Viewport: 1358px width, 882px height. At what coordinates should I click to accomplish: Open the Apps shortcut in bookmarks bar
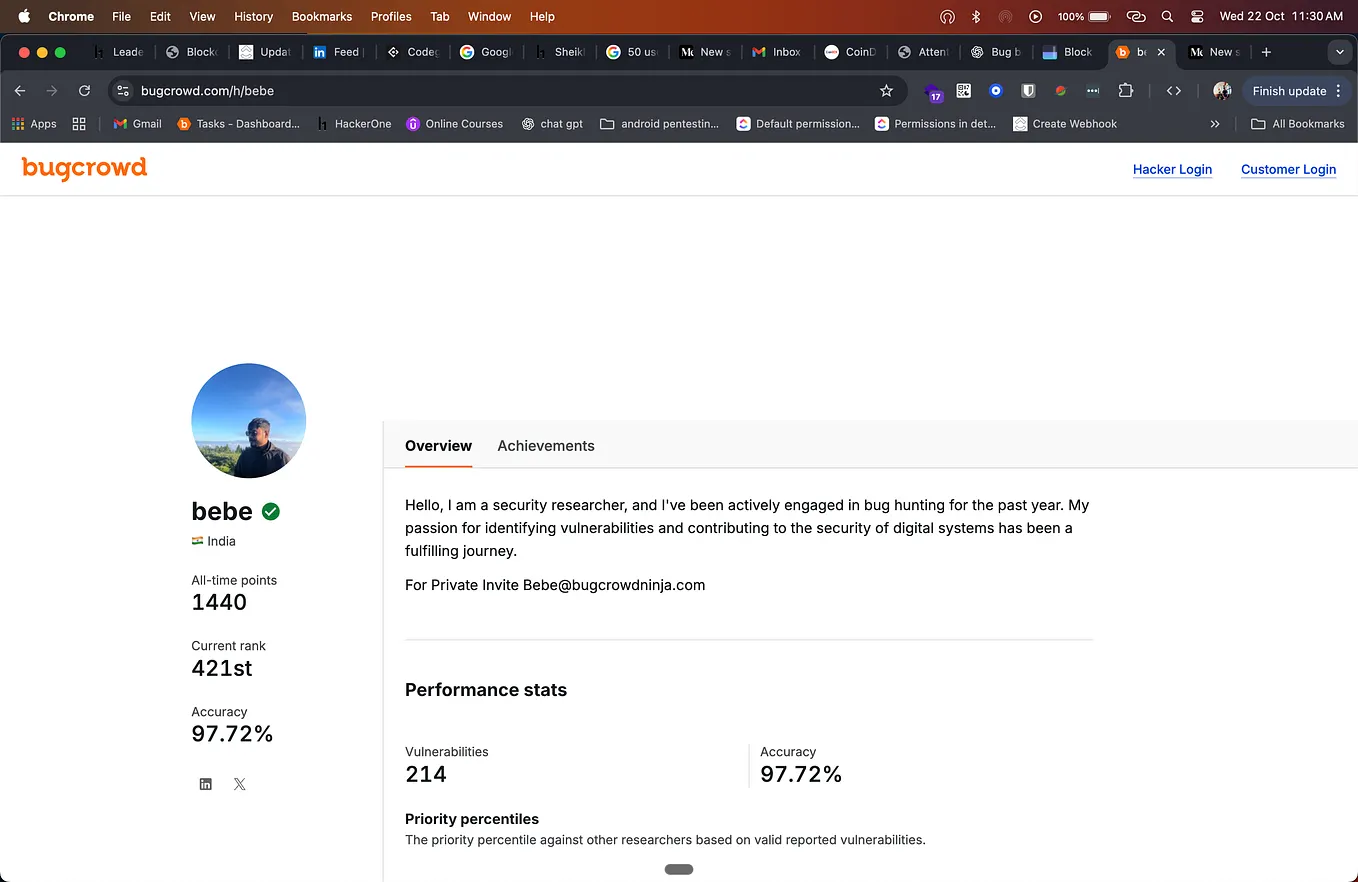[34, 124]
